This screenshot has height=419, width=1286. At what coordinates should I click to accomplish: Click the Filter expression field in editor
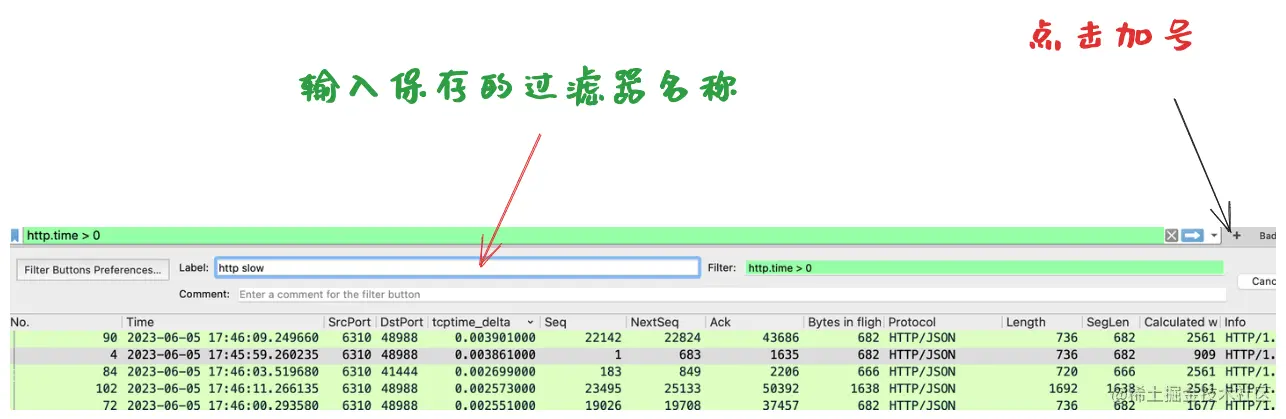tap(985, 268)
